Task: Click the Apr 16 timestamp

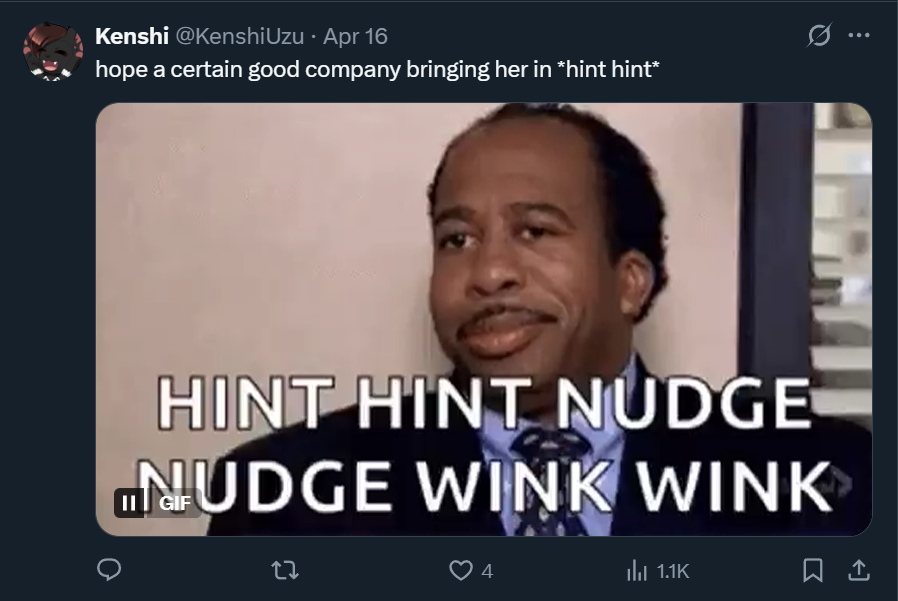Action: (x=356, y=37)
